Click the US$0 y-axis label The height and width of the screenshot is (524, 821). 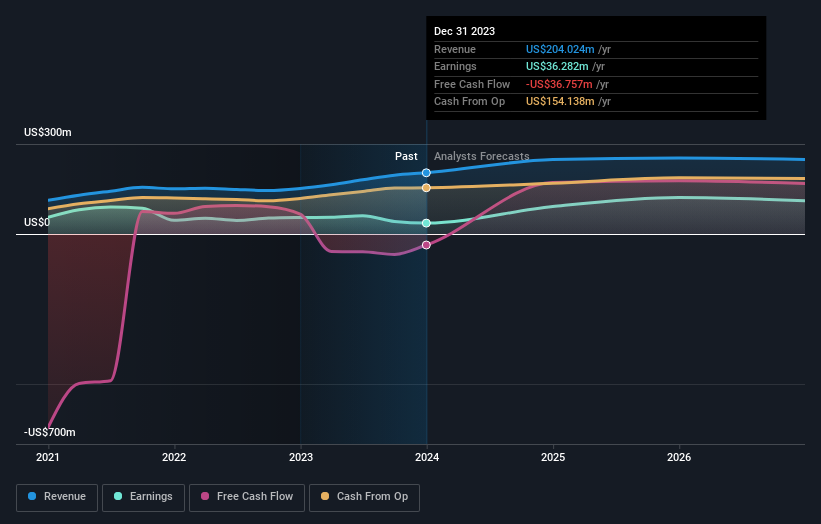pyautogui.click(x=37, y=222)
